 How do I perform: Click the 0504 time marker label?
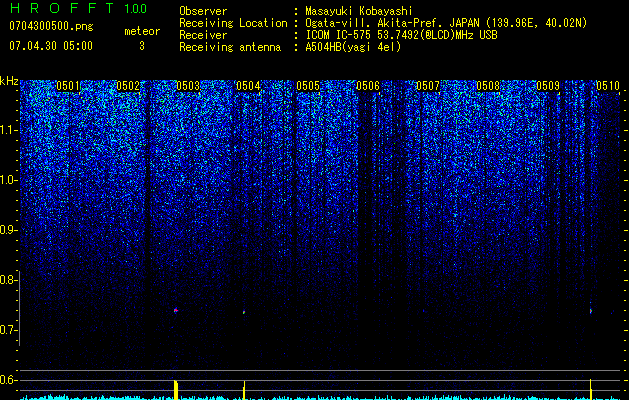click(248, 86)
